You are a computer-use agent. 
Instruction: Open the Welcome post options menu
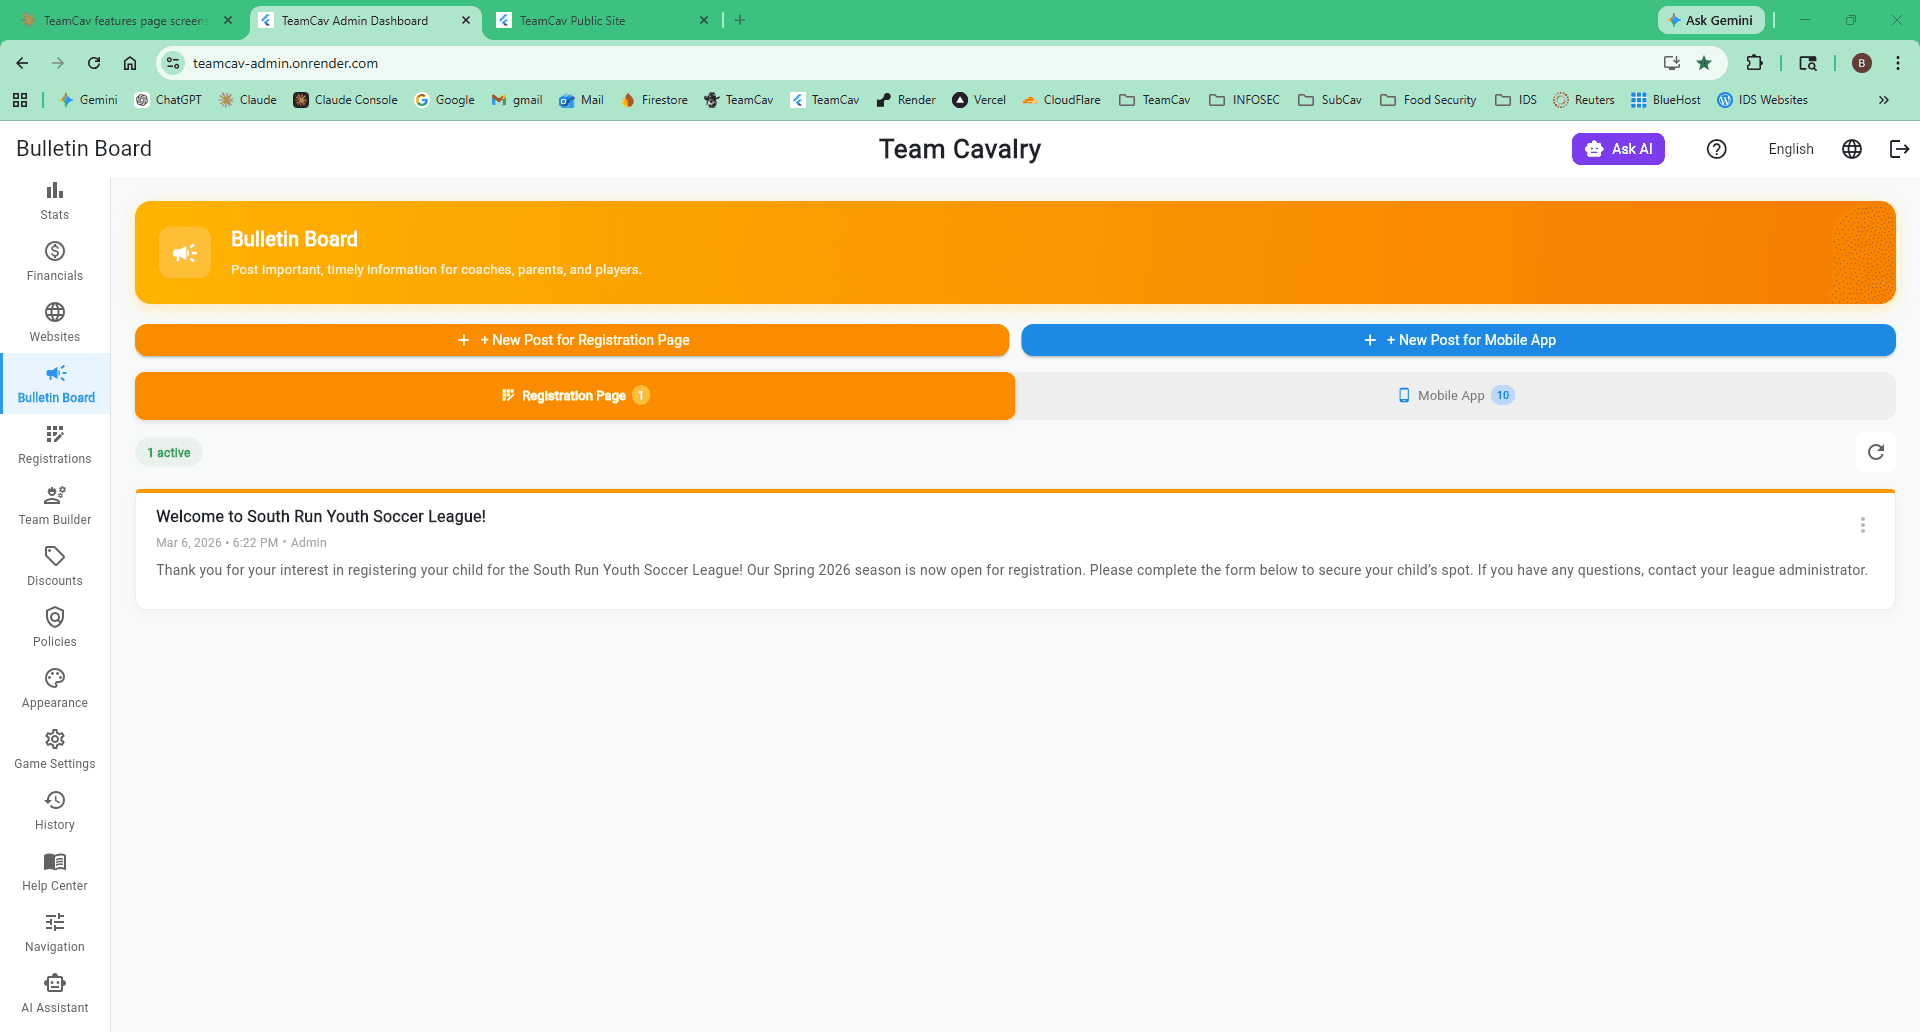pyautogui.click(x=1862, y=525)
